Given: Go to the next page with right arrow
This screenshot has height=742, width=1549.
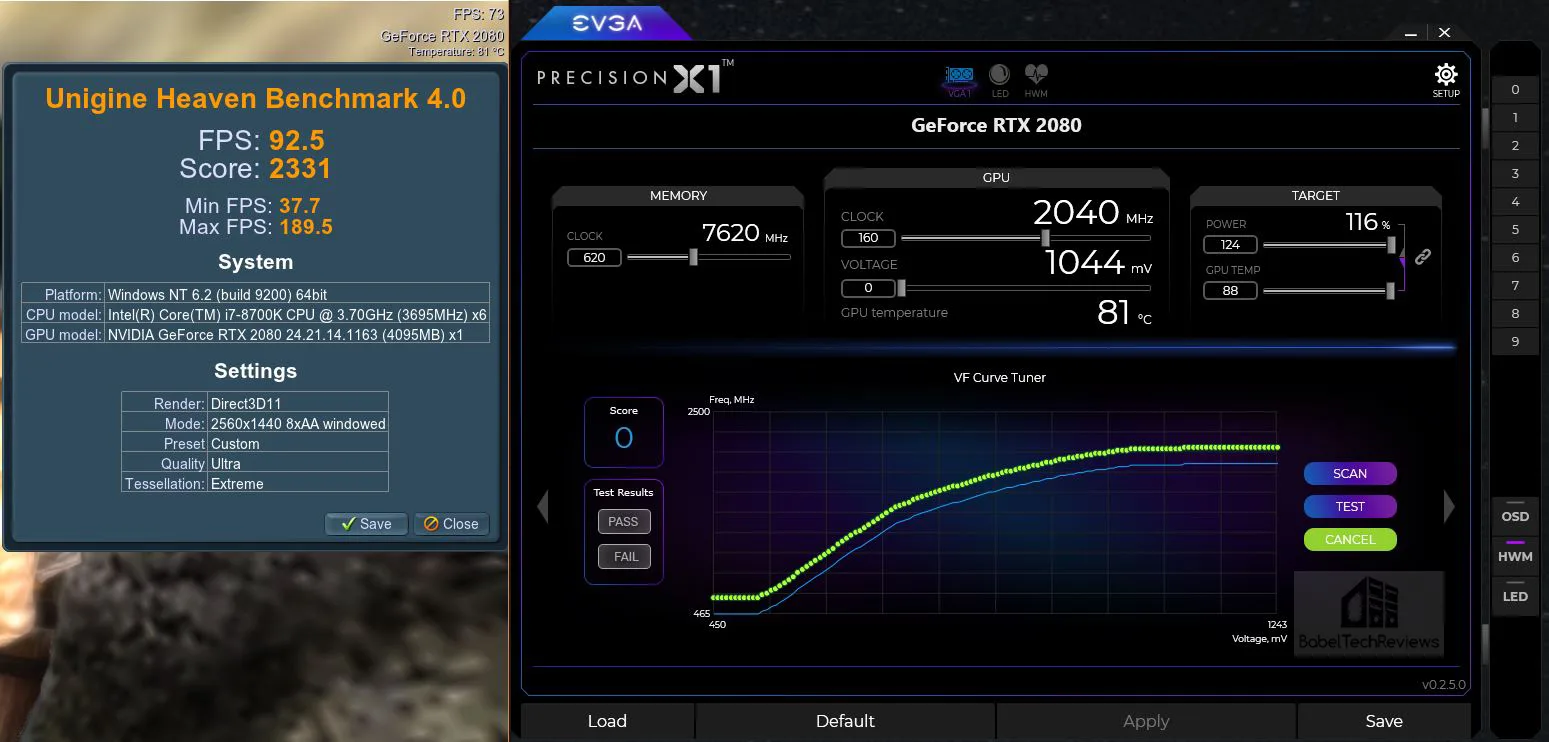Looking at the screenshot, I should 1449,507.
